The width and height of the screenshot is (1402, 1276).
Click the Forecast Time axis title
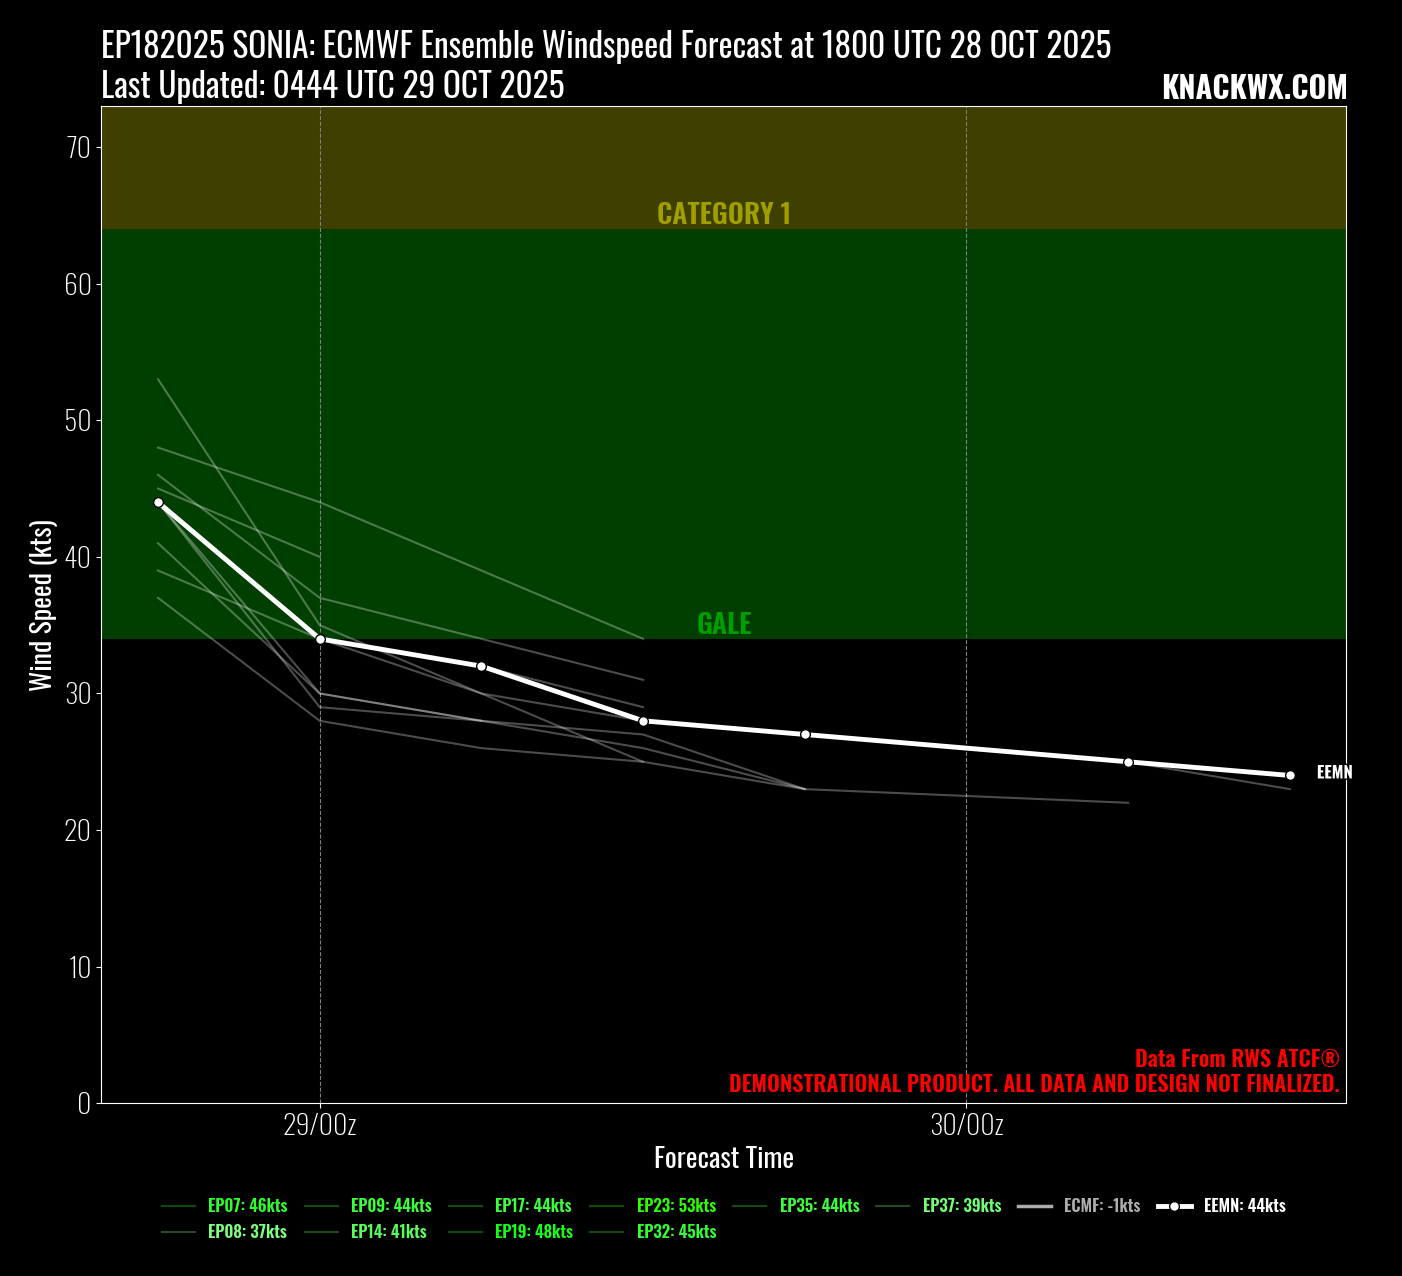723,1158
